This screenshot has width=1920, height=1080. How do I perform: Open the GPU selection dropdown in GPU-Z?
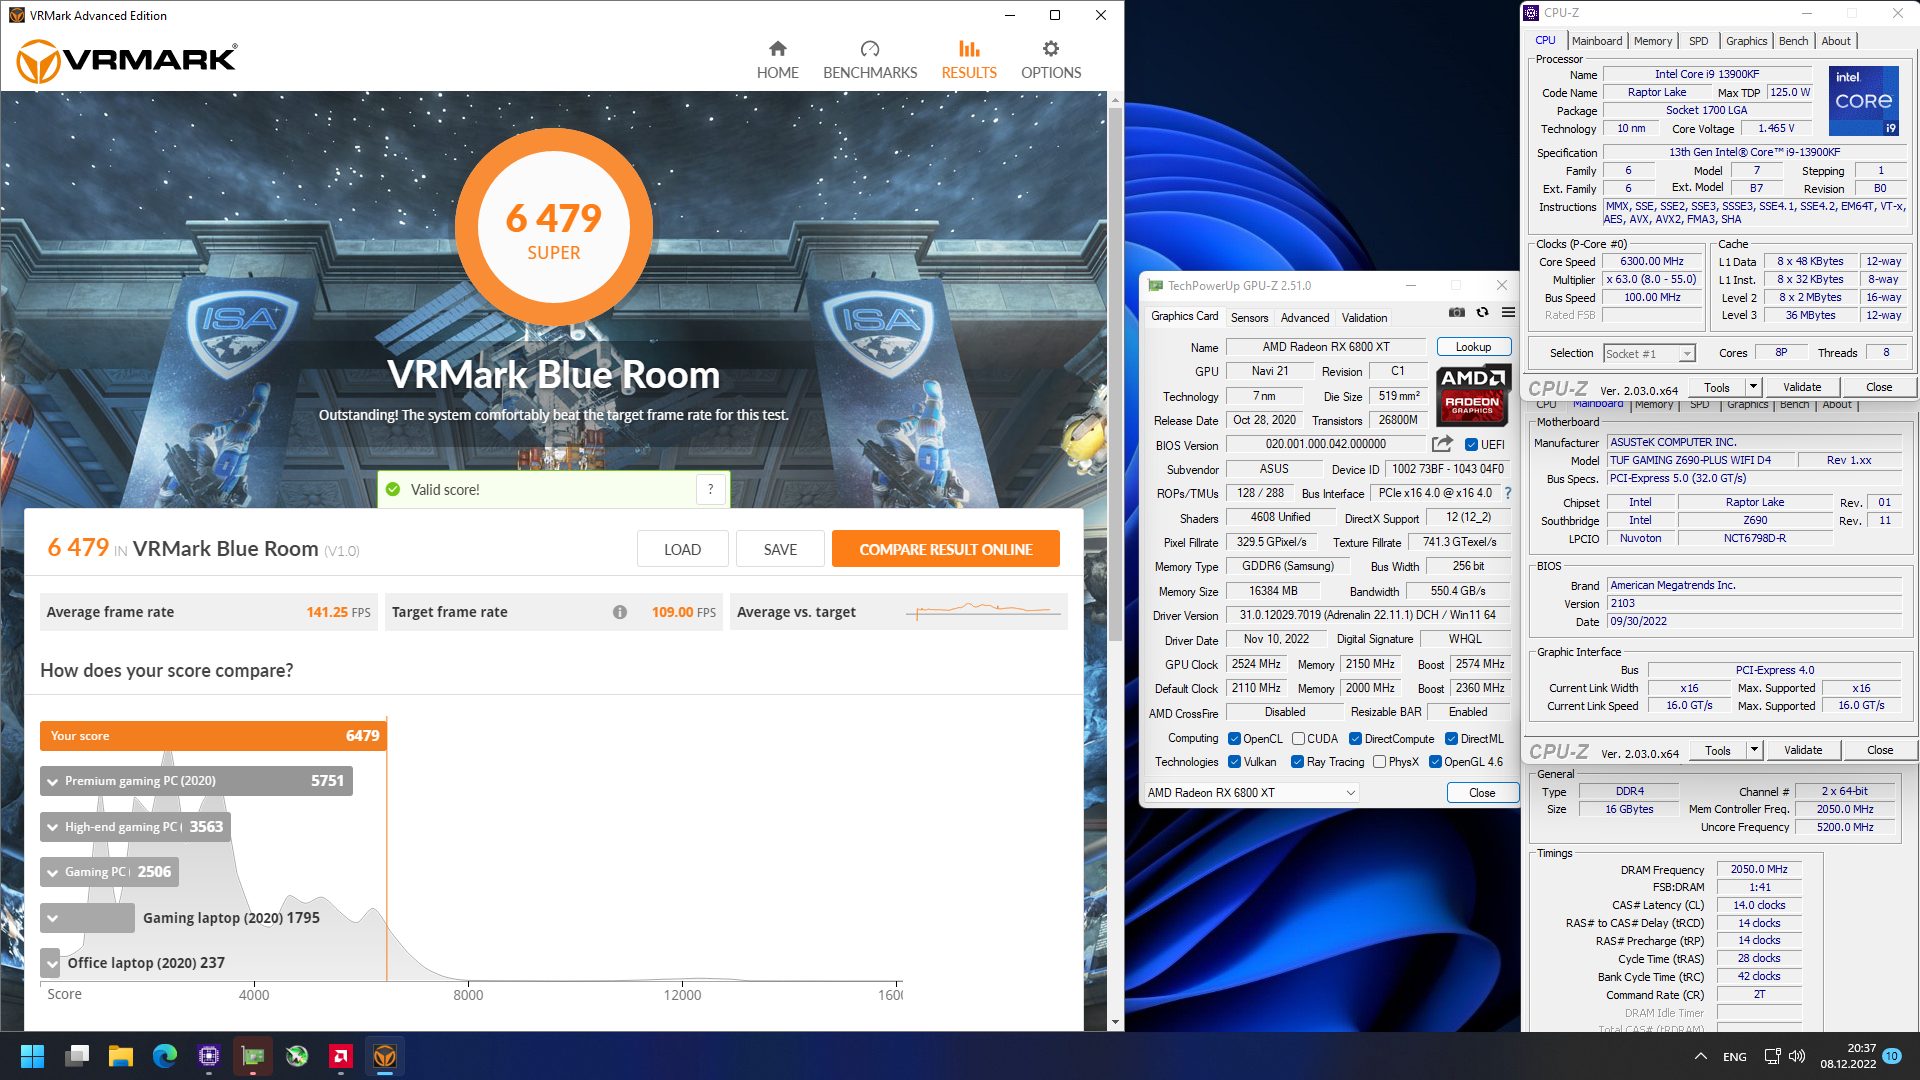[x=1250, y=793]
